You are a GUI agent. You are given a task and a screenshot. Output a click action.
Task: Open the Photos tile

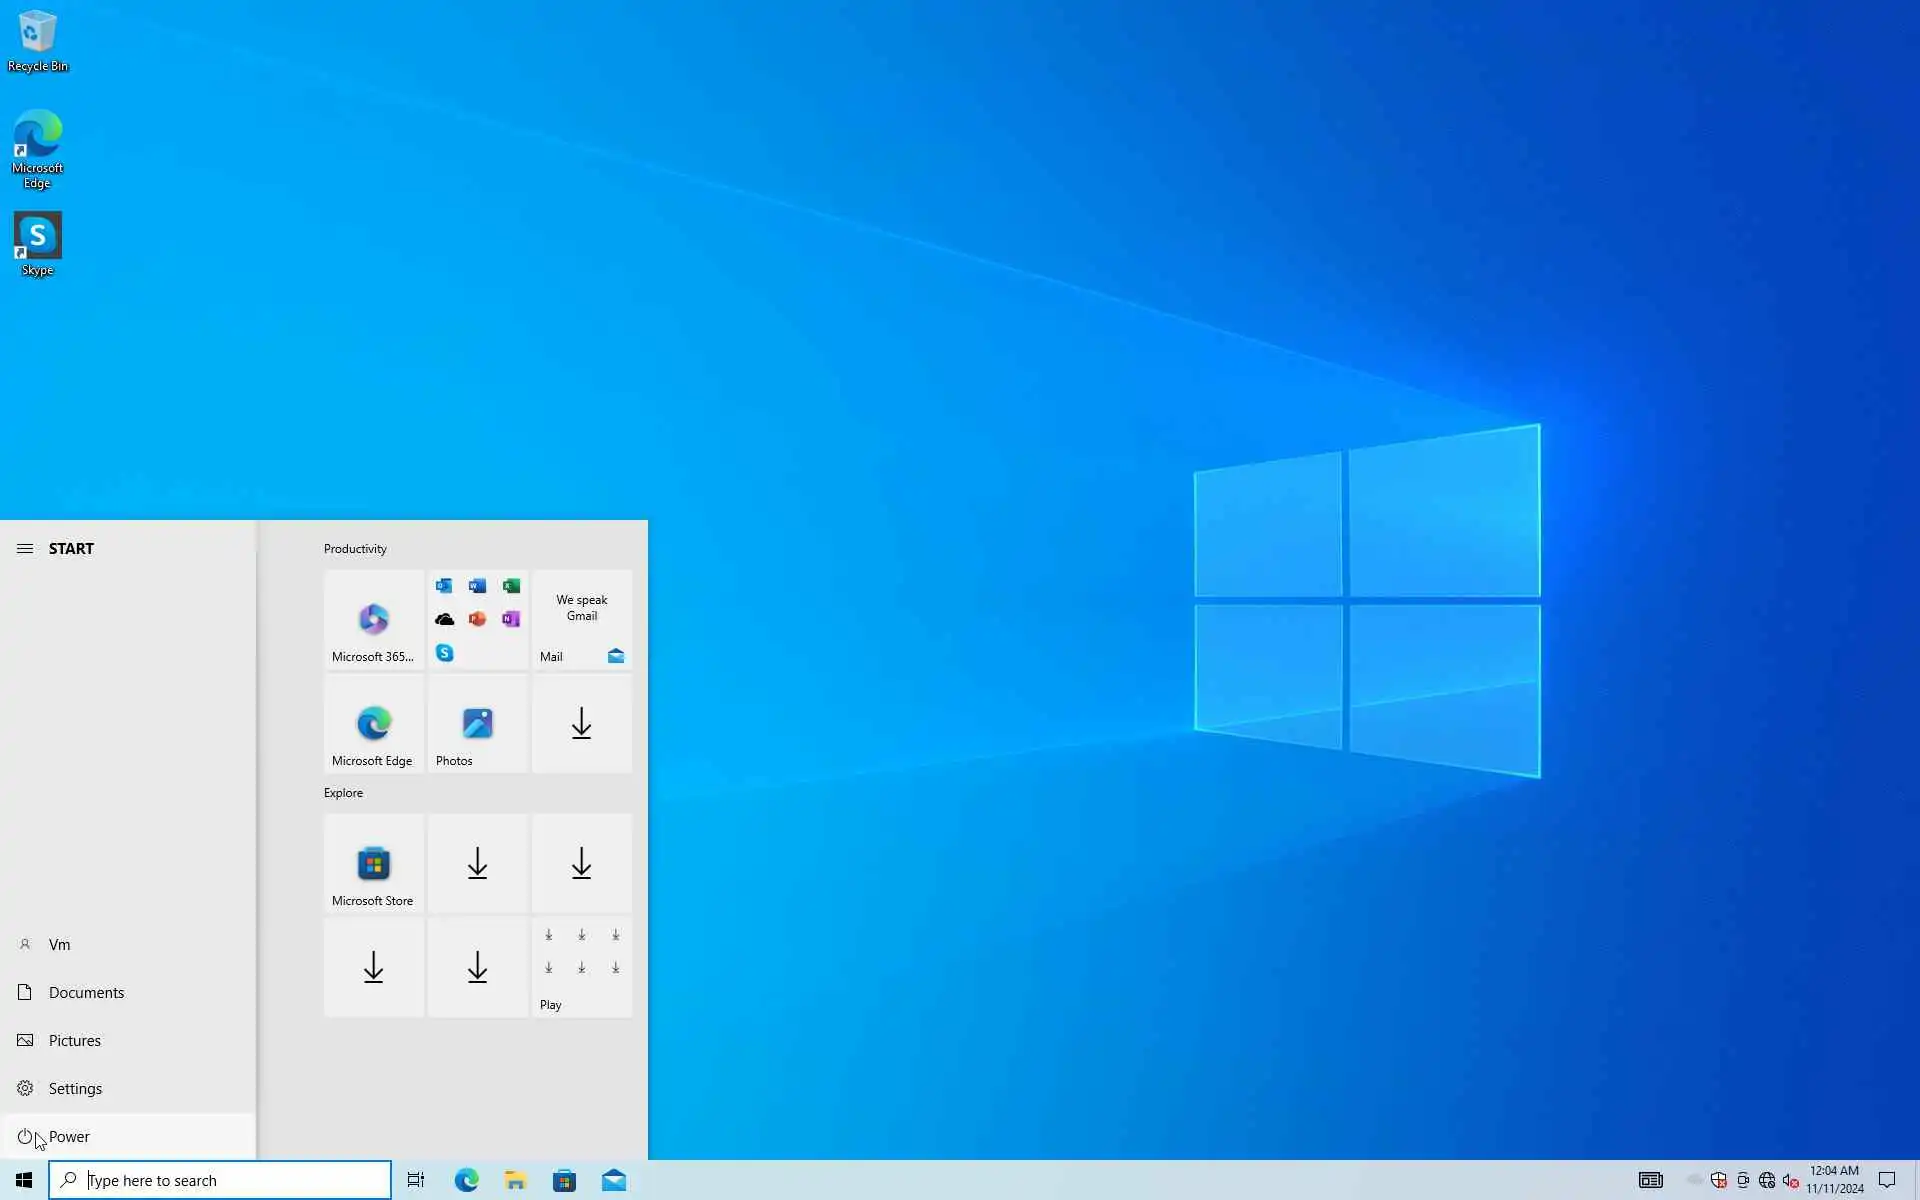(x=477, y=724)
